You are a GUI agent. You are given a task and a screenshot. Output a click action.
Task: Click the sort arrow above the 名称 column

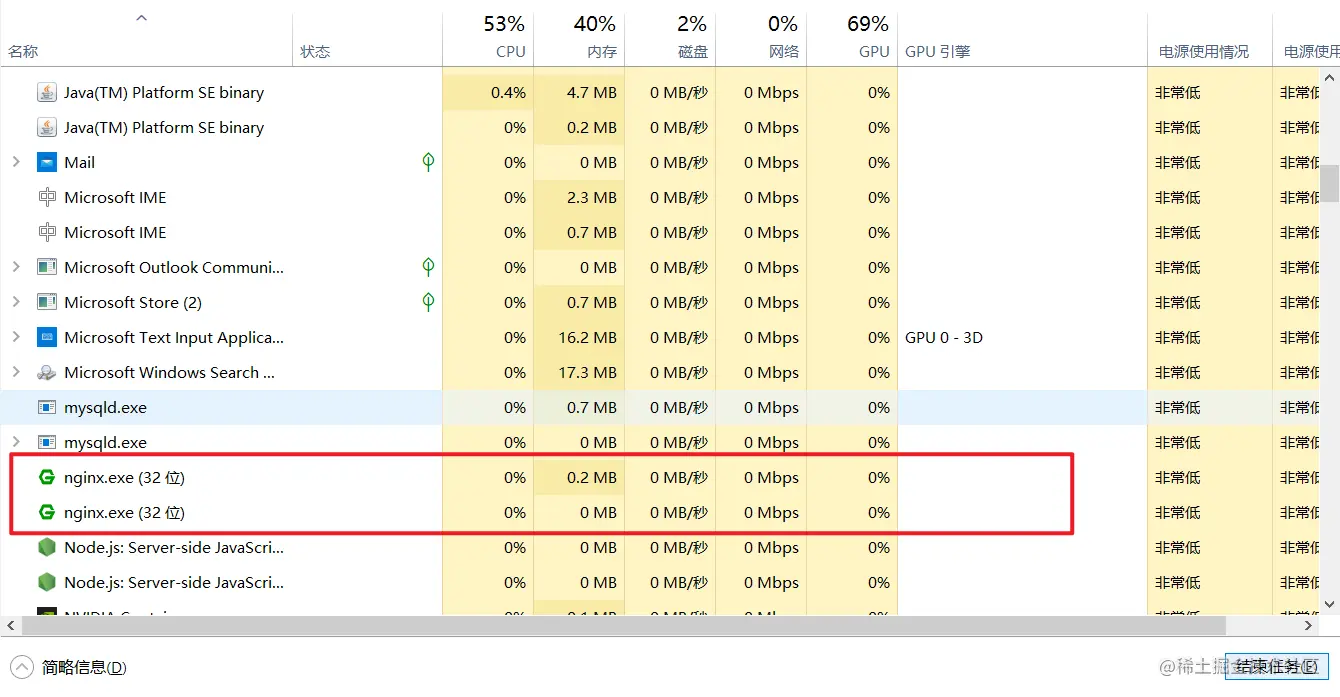click(142, 18)
